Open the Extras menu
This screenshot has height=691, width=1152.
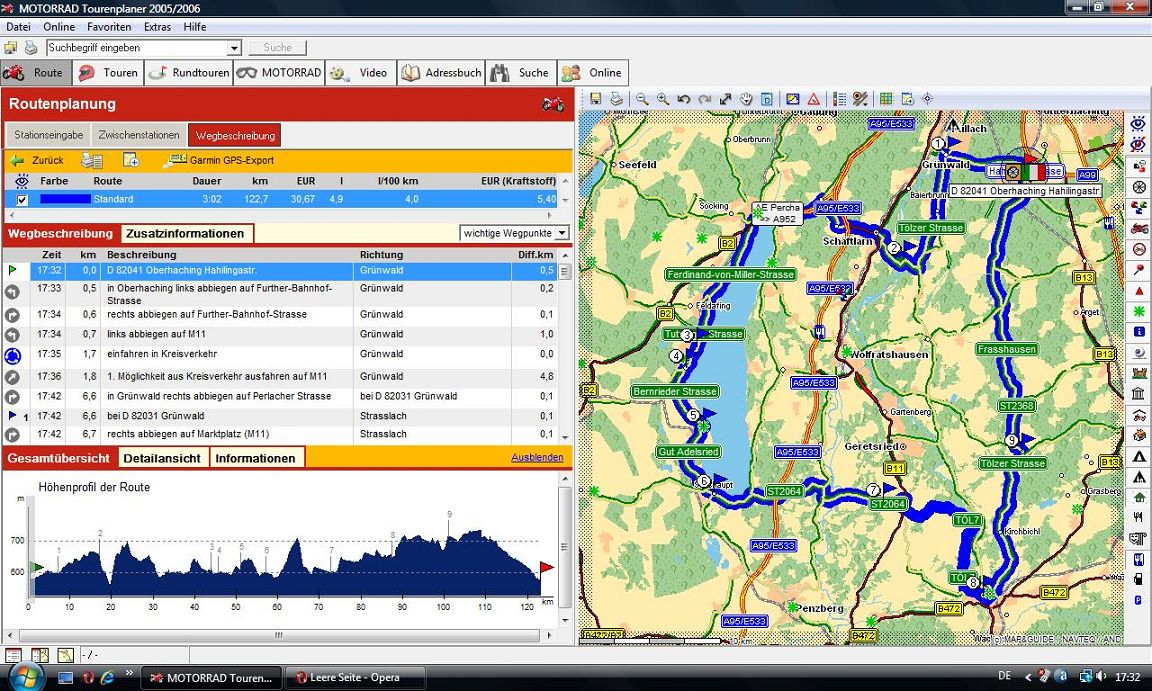pos(157,26)
